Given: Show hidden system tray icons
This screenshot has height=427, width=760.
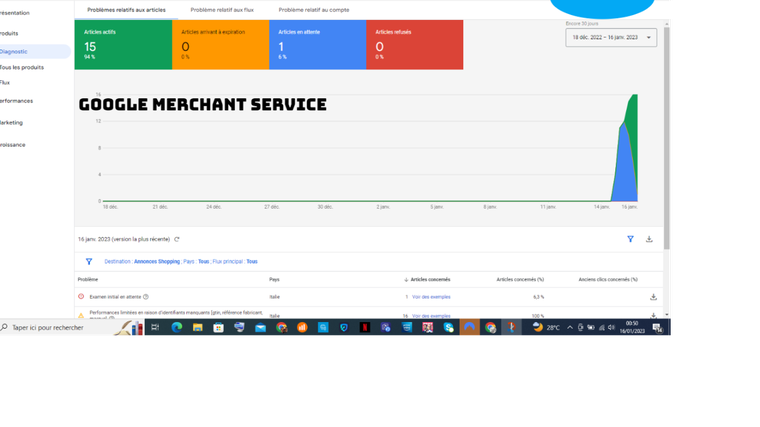Looking at the screenshot, I should [x=570, y=328].
